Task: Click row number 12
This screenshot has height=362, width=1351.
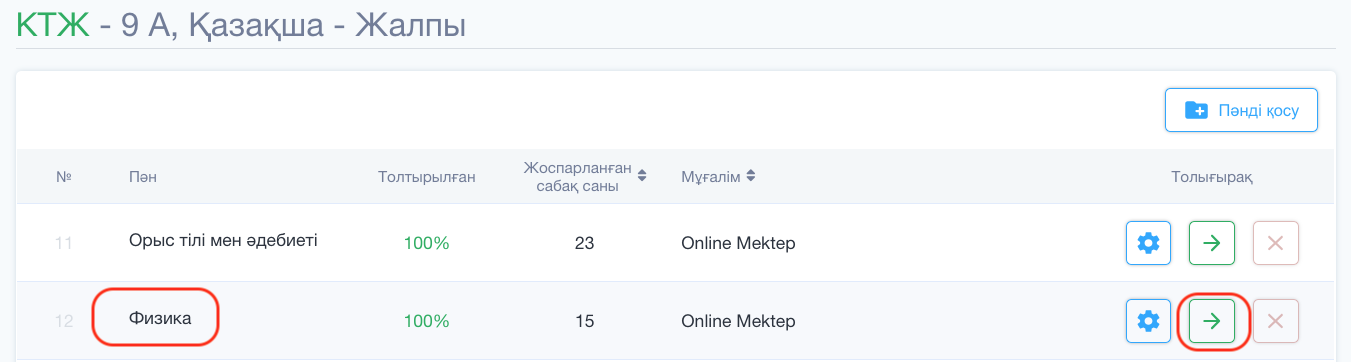Action: pyautogui.click(x=64, y=321)
